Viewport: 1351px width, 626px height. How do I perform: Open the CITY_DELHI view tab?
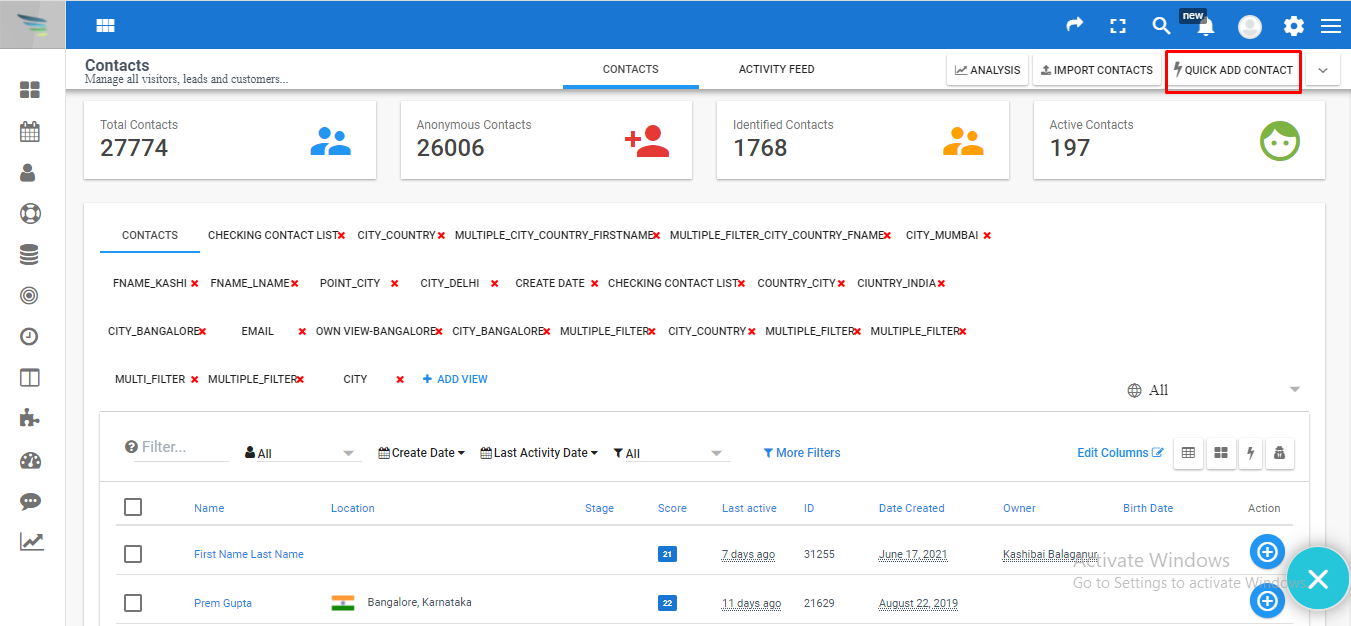pyautogui.click(x=449, y=284)
